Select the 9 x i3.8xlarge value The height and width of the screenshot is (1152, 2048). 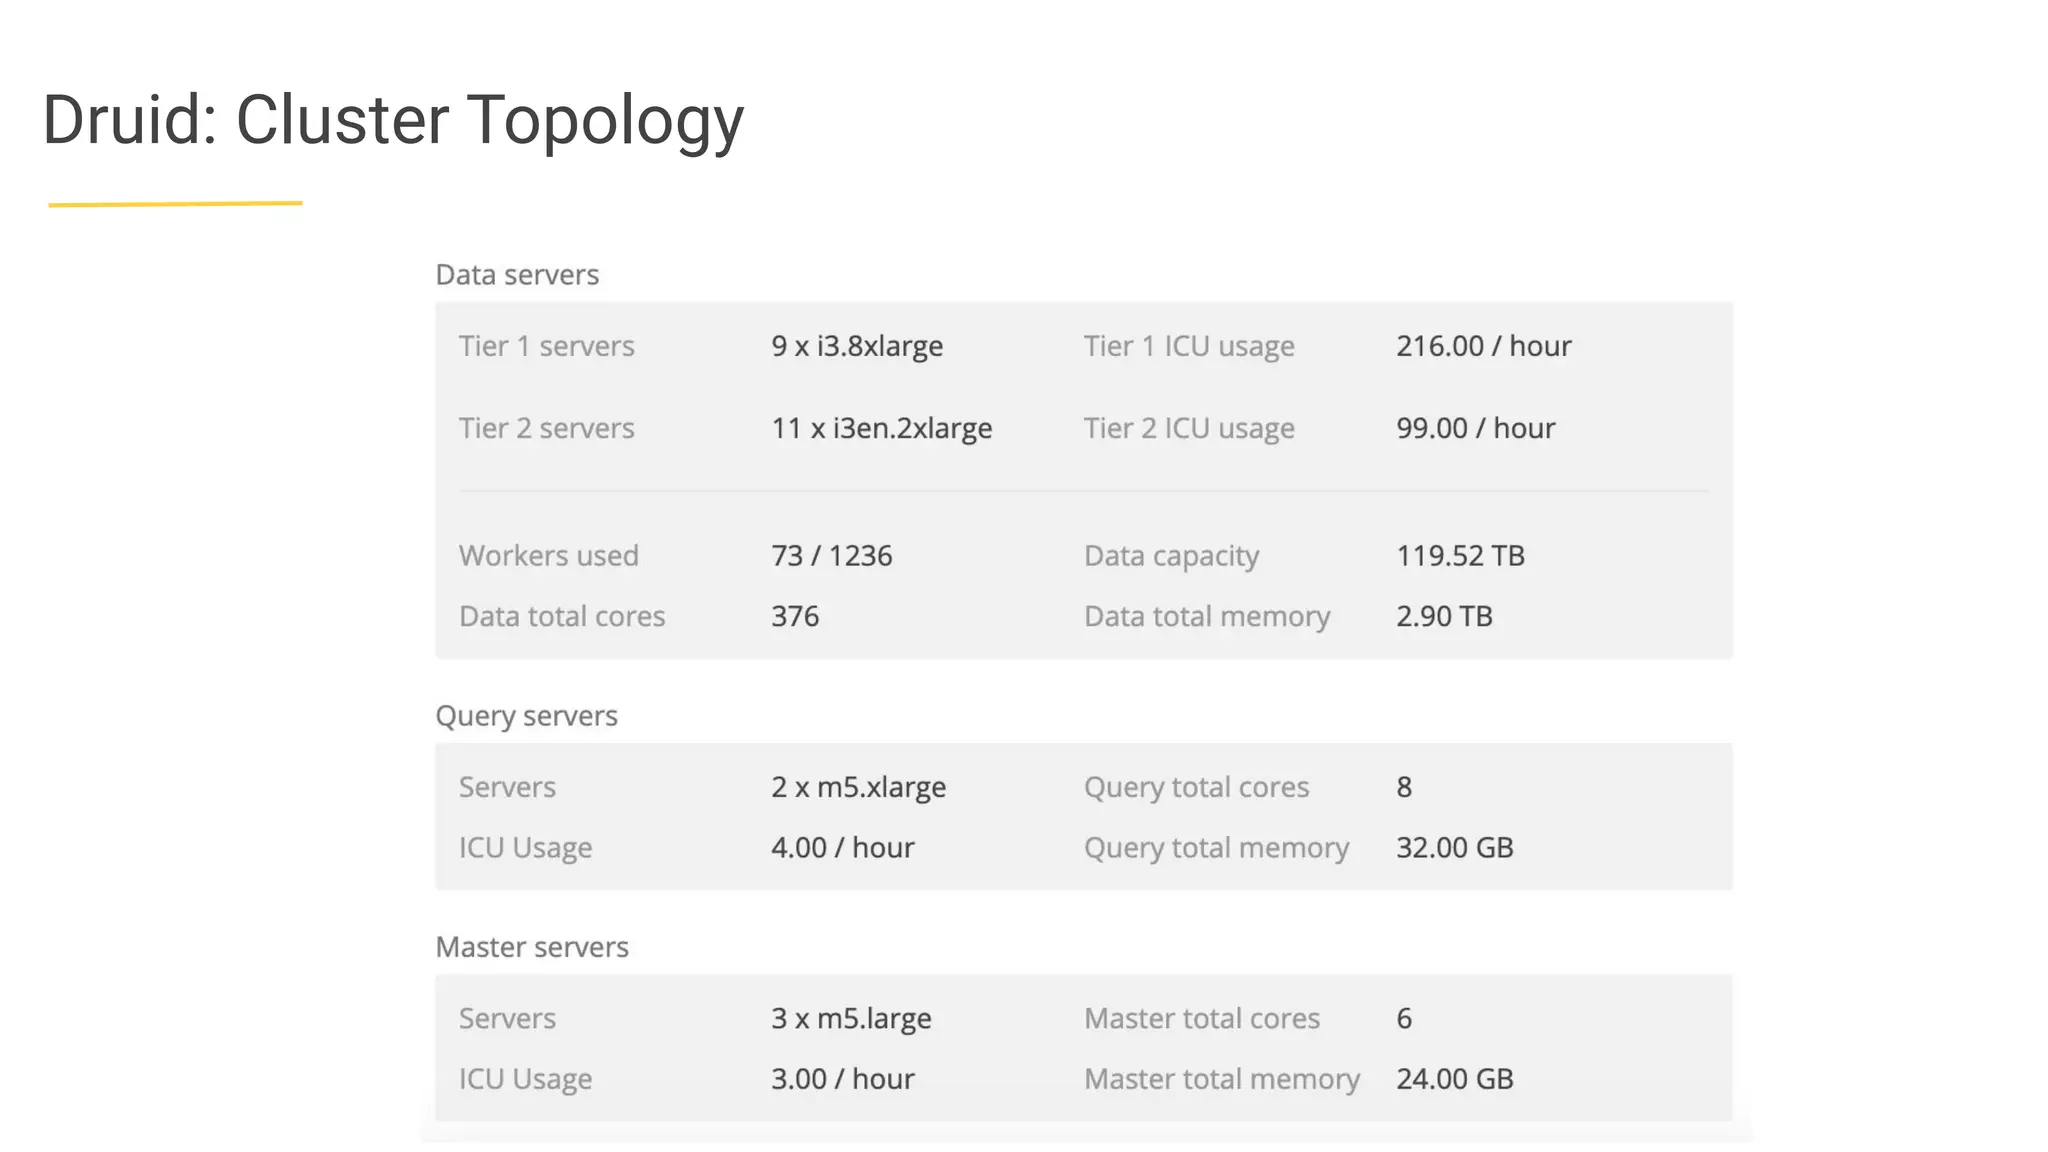click(857, 346)
